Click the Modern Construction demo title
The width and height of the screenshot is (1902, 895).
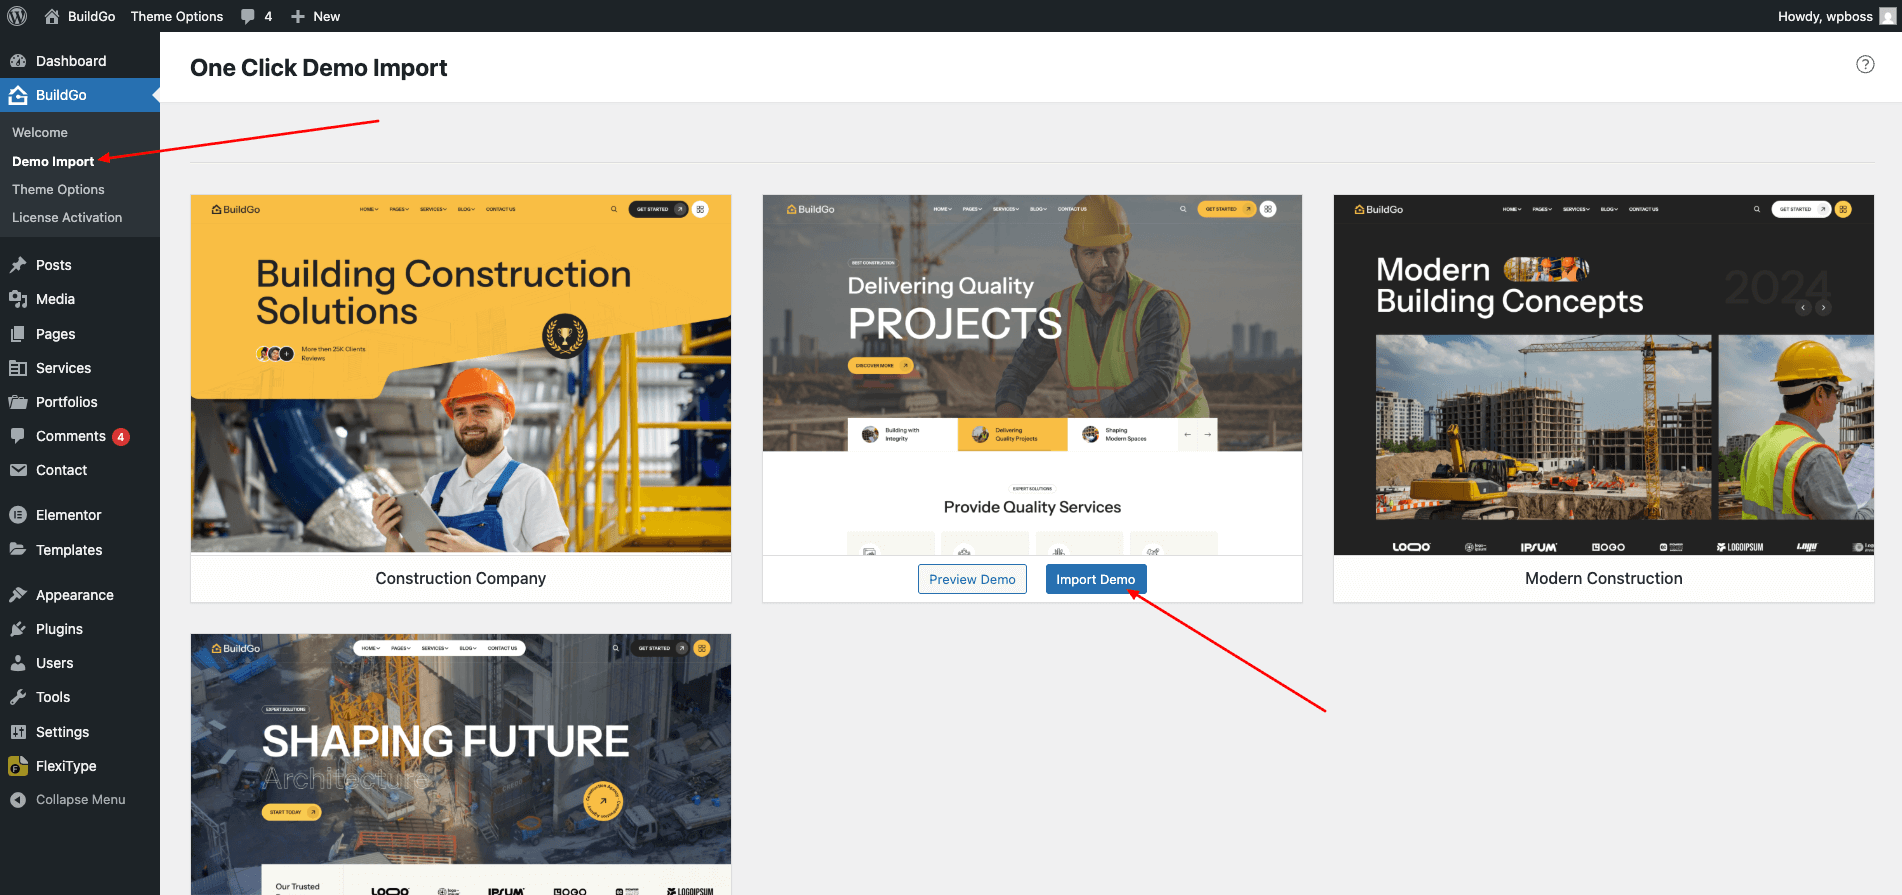(1604, 578)
